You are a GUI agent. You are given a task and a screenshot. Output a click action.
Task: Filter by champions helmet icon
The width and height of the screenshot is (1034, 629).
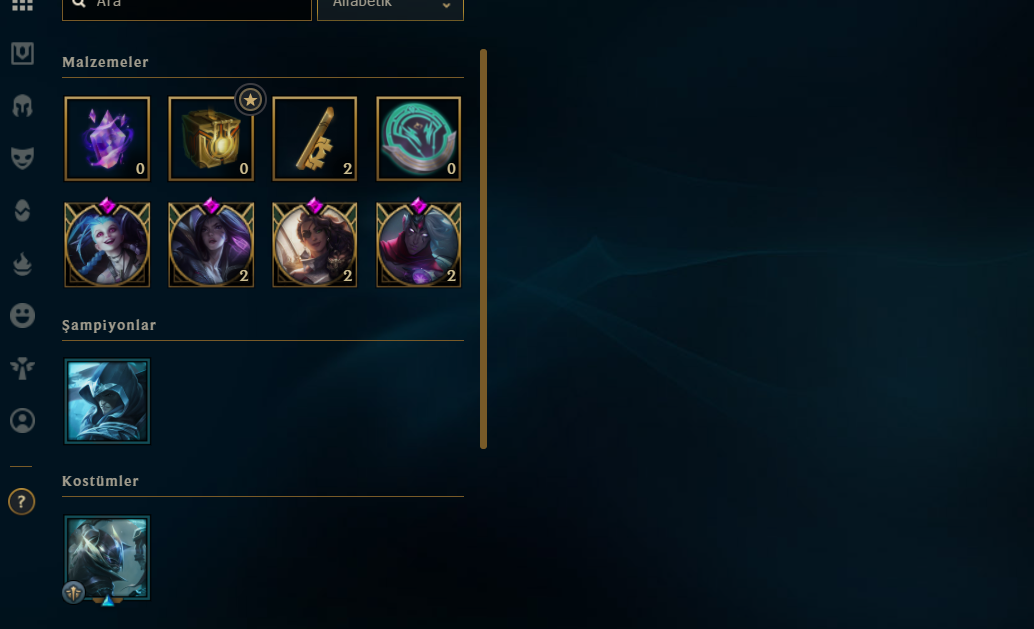click(x=22, y=106)
